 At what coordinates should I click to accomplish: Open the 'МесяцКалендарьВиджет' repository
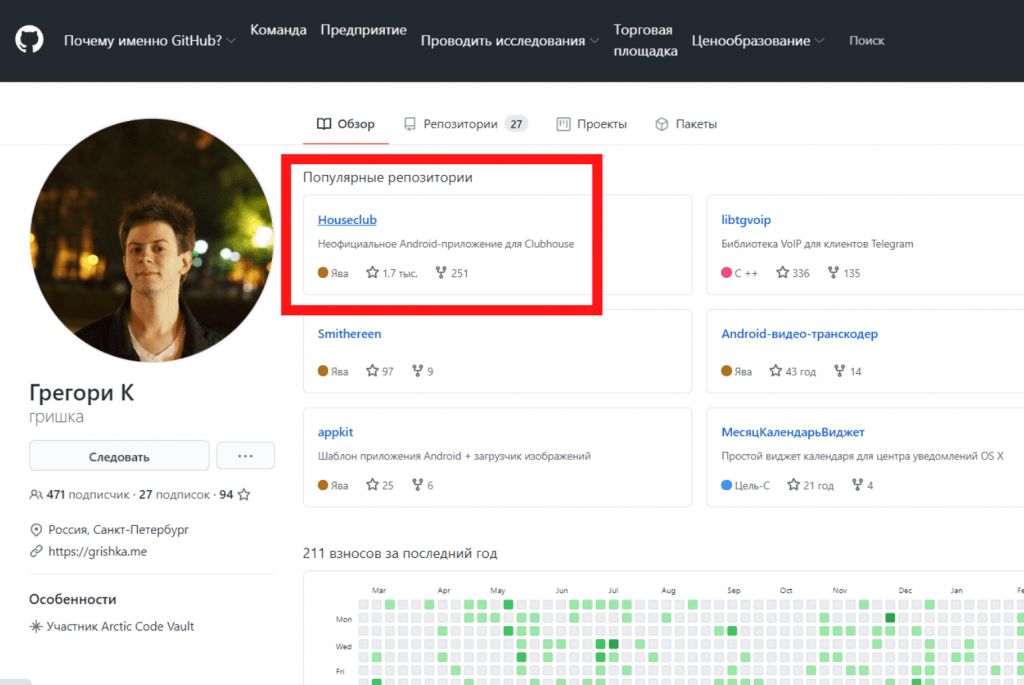(x=793, y=432)
